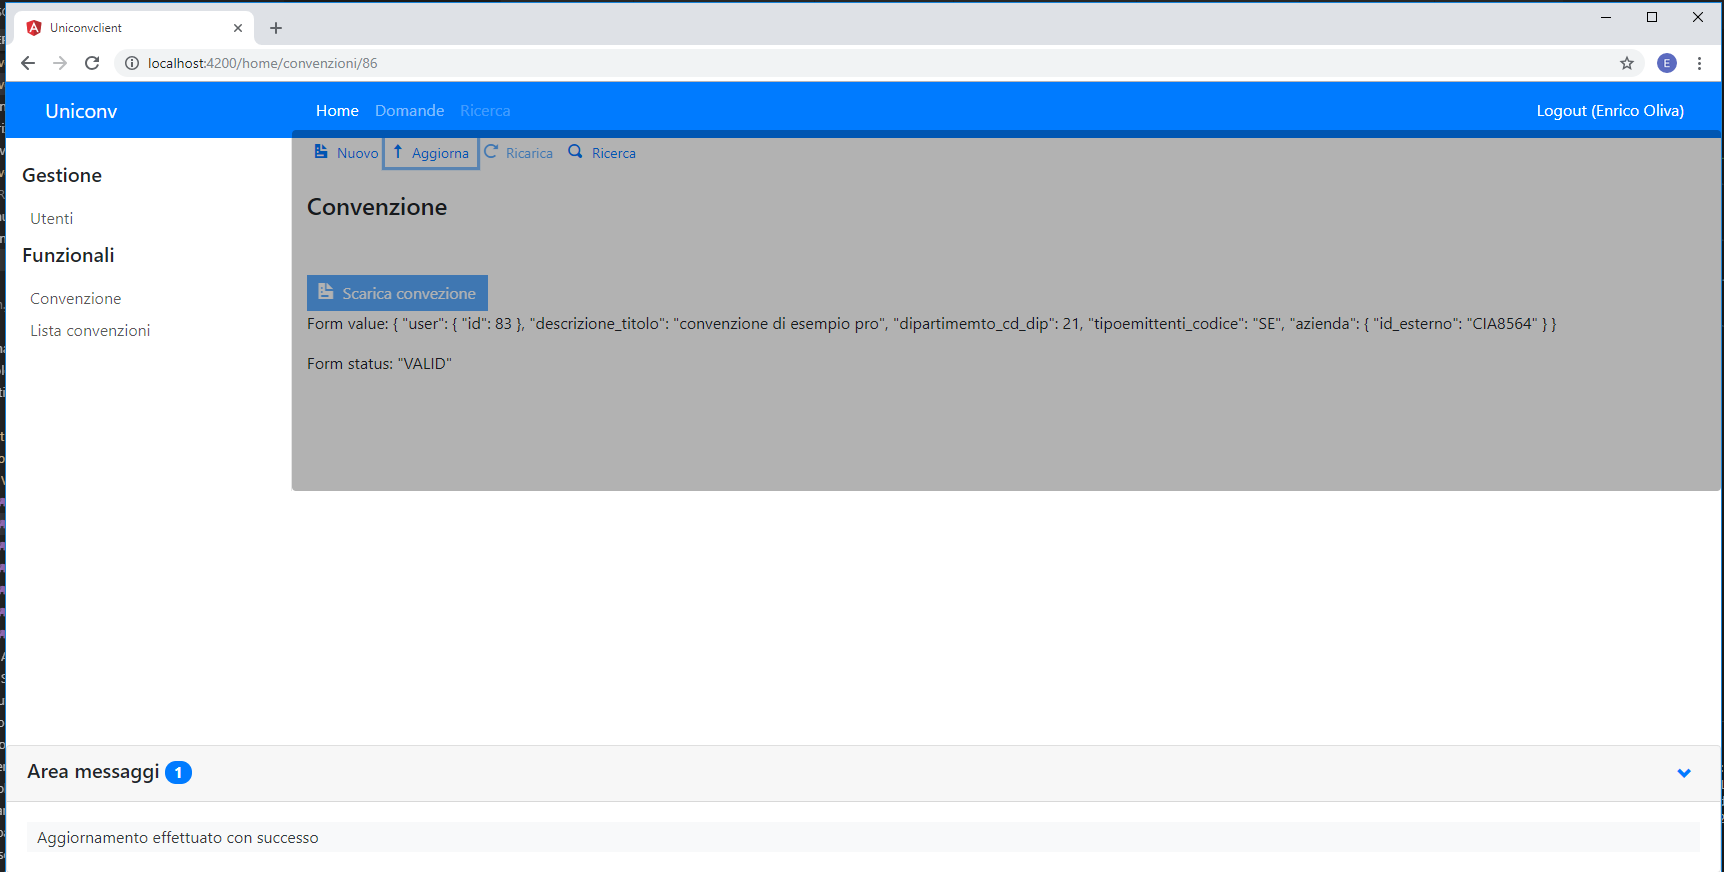Click the 'Form status: "VALID"' text
Viewport: 1724px width, 872px height.
379,364
